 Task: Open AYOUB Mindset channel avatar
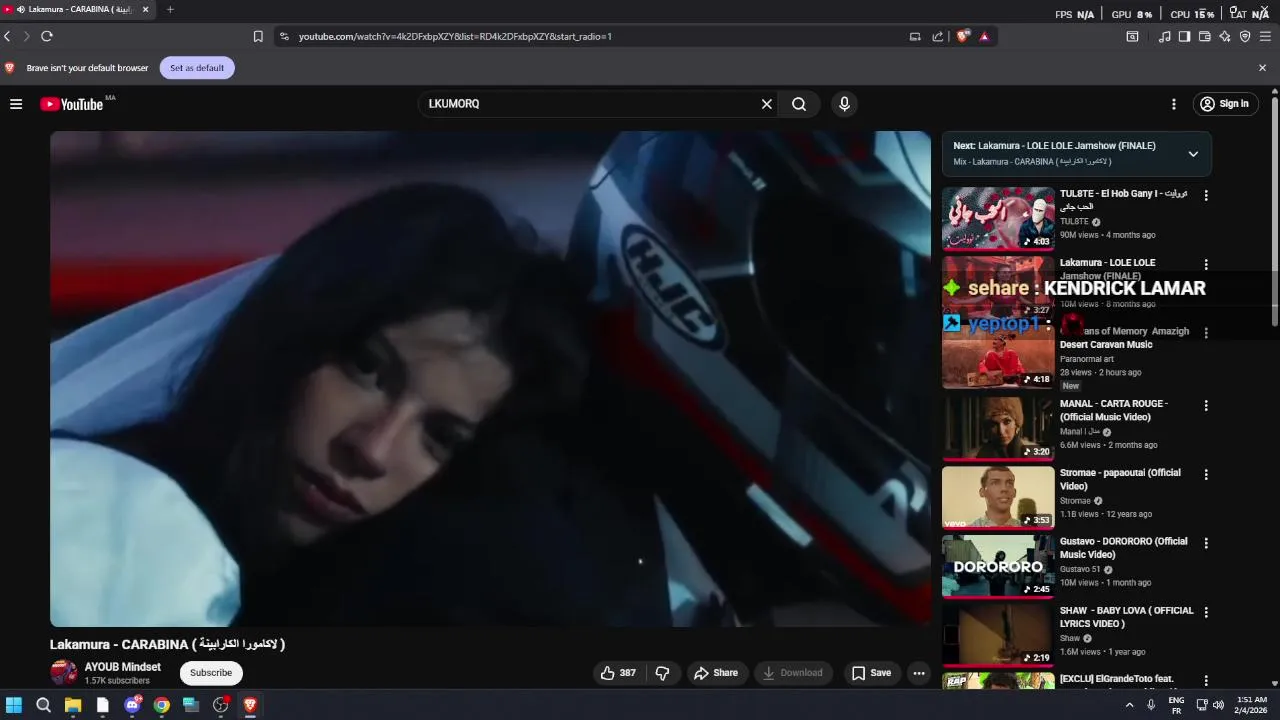tap(64, 673)
